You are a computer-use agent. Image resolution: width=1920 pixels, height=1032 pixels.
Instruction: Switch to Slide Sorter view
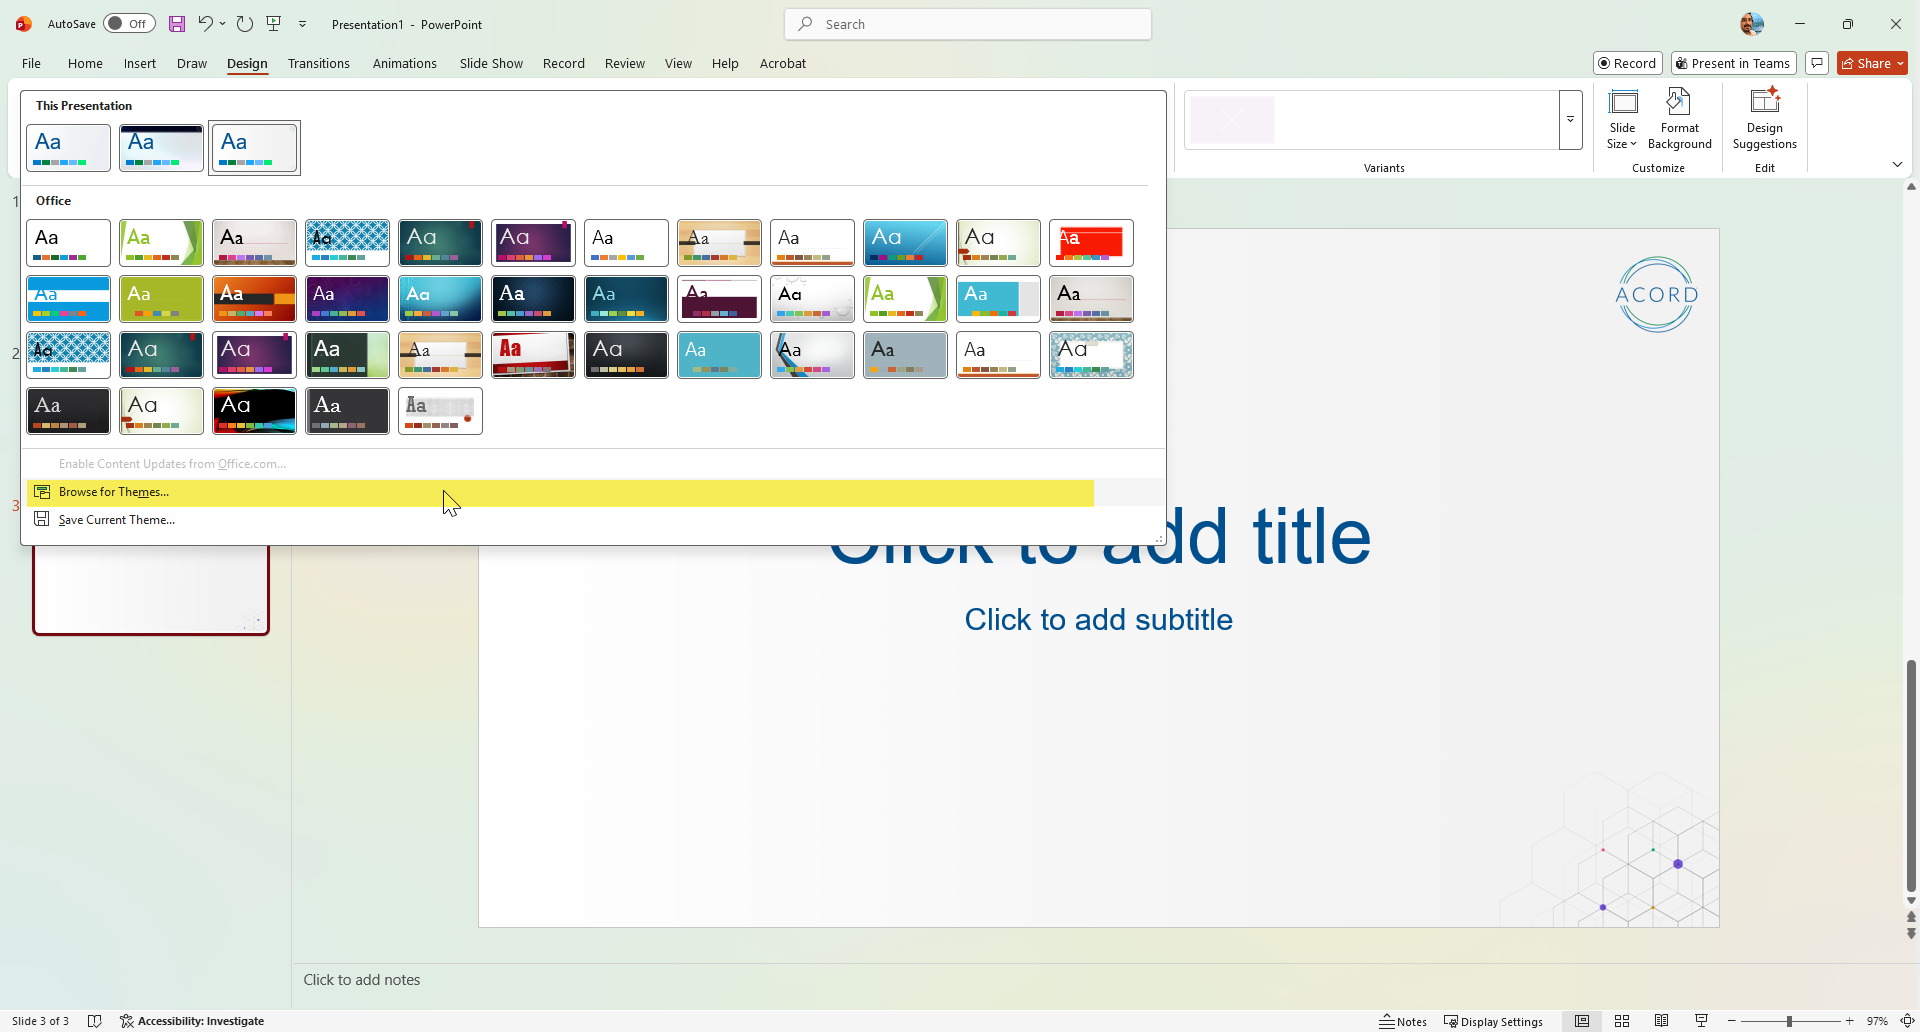(x=1622, y=1021)
